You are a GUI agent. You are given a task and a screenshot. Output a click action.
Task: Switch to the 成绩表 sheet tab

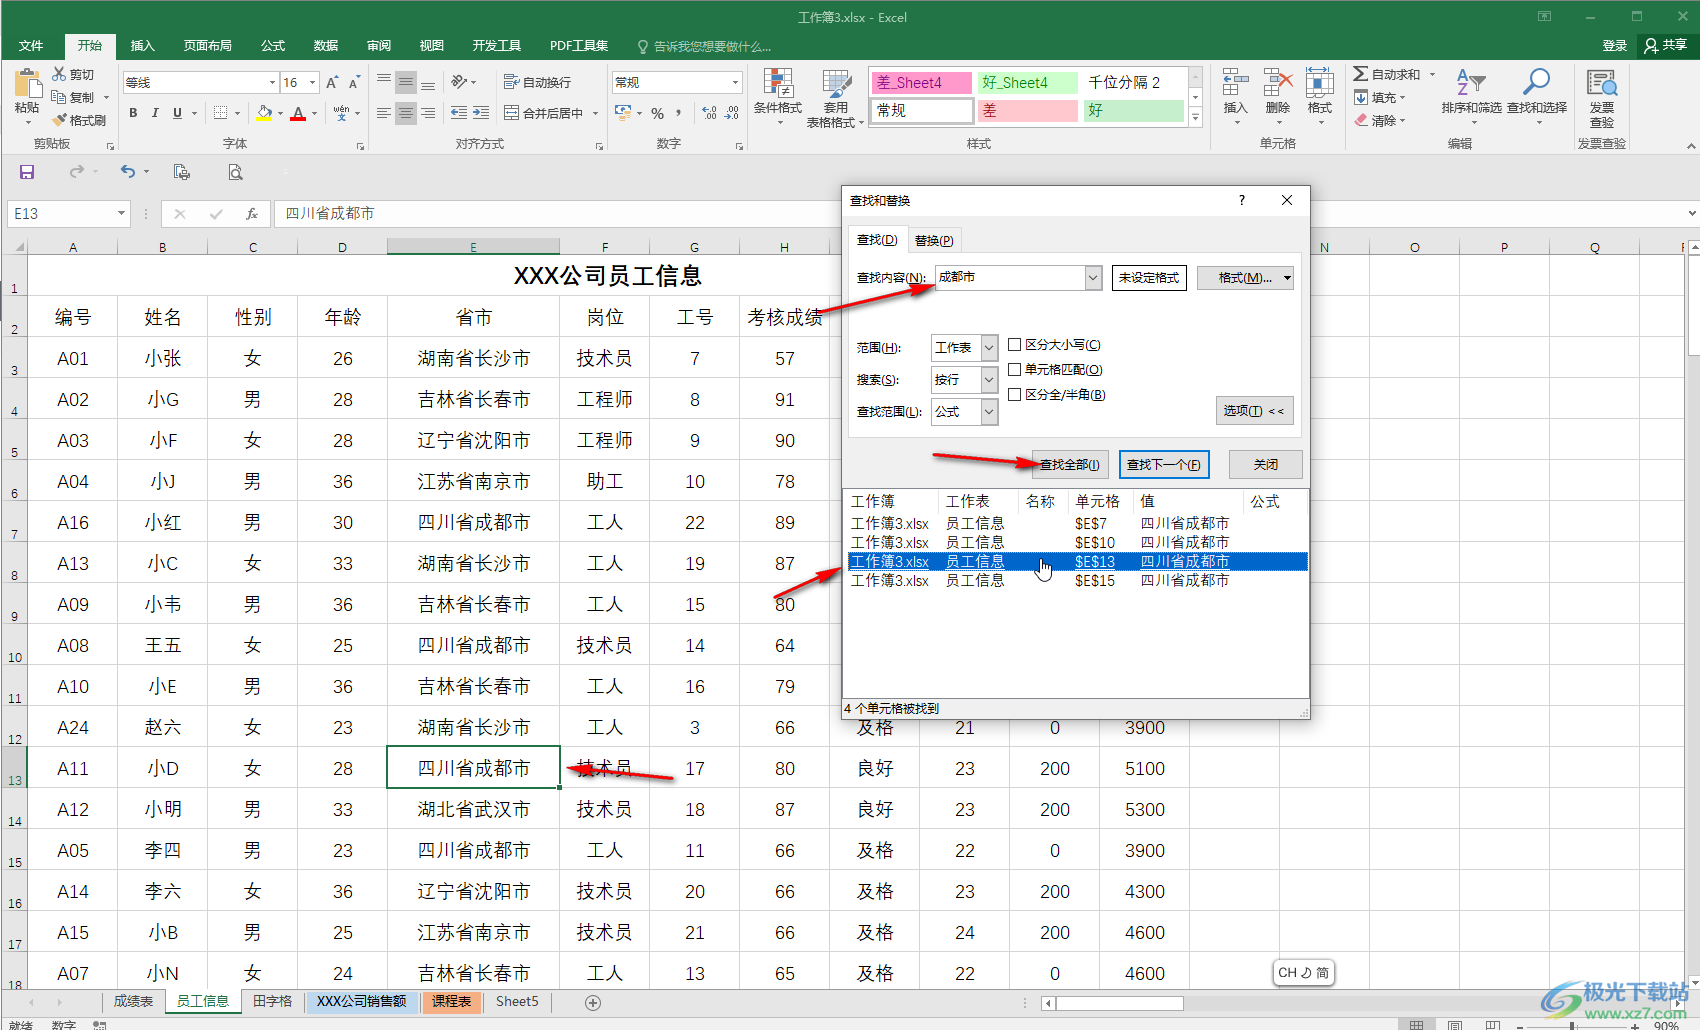click(133, 1001)
